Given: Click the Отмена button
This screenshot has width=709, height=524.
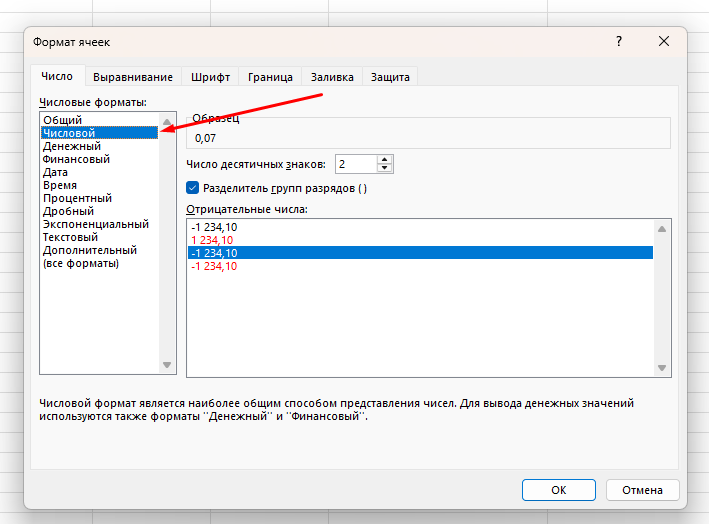Looking at the screenshot, I should (x=641, y=490).
